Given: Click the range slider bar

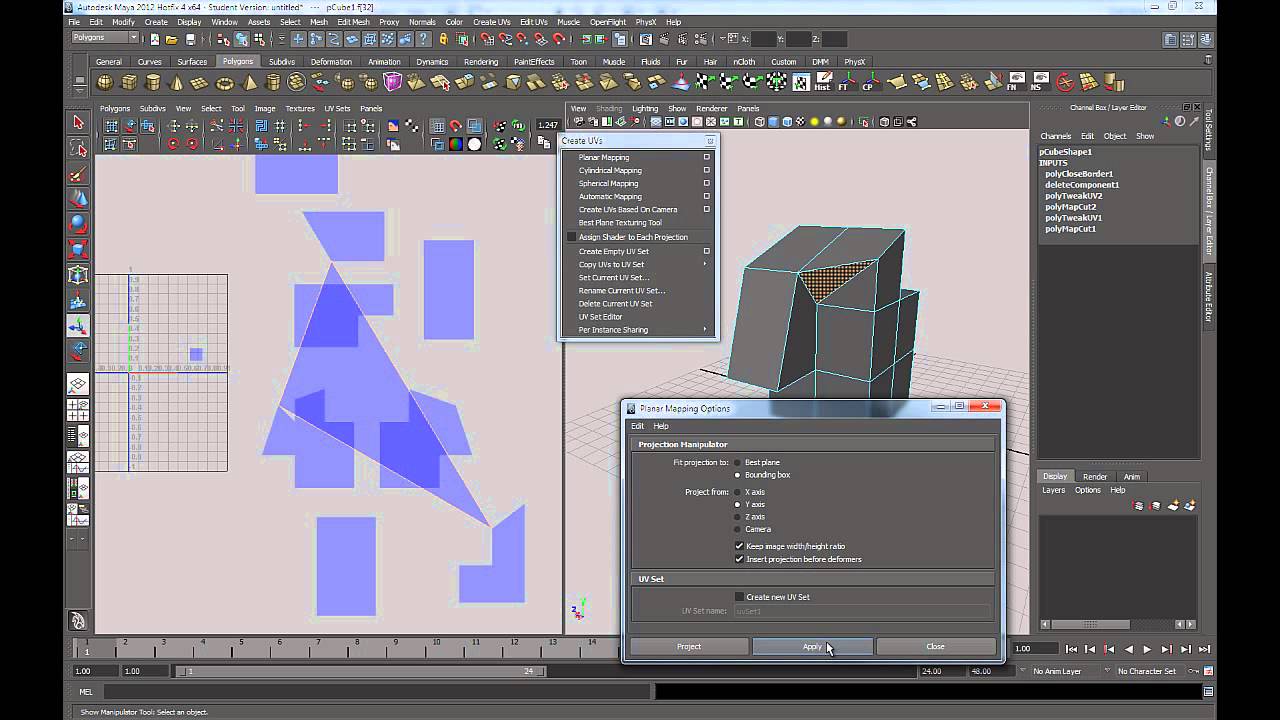Looking at the screenshot, I should click(x=362, y=671).
